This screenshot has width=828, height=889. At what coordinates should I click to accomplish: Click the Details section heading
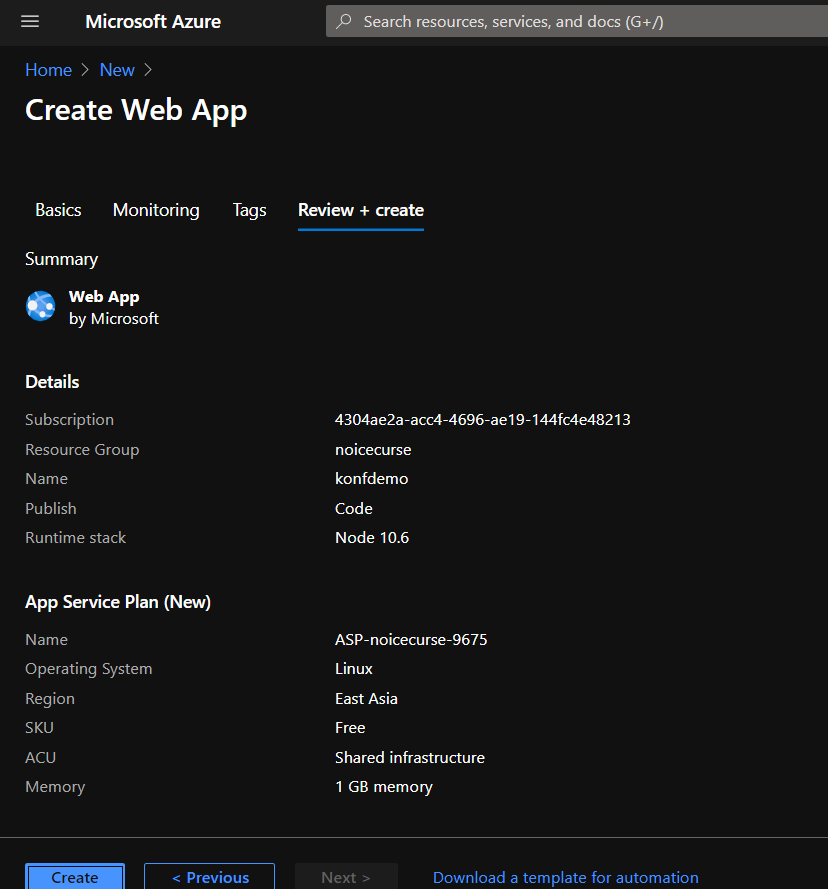point(52,382)
